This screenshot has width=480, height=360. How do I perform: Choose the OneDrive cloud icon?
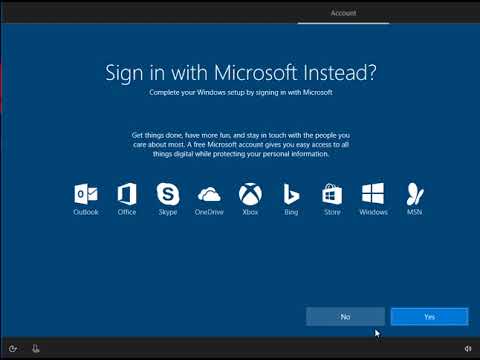point(209,195)
